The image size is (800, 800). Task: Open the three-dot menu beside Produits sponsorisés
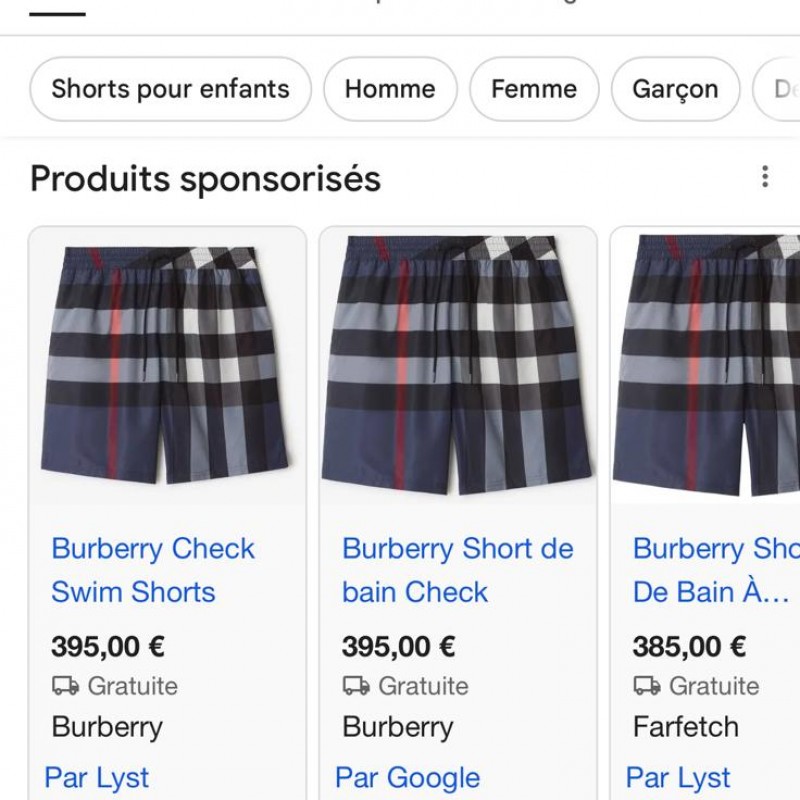tap(765, 177)
